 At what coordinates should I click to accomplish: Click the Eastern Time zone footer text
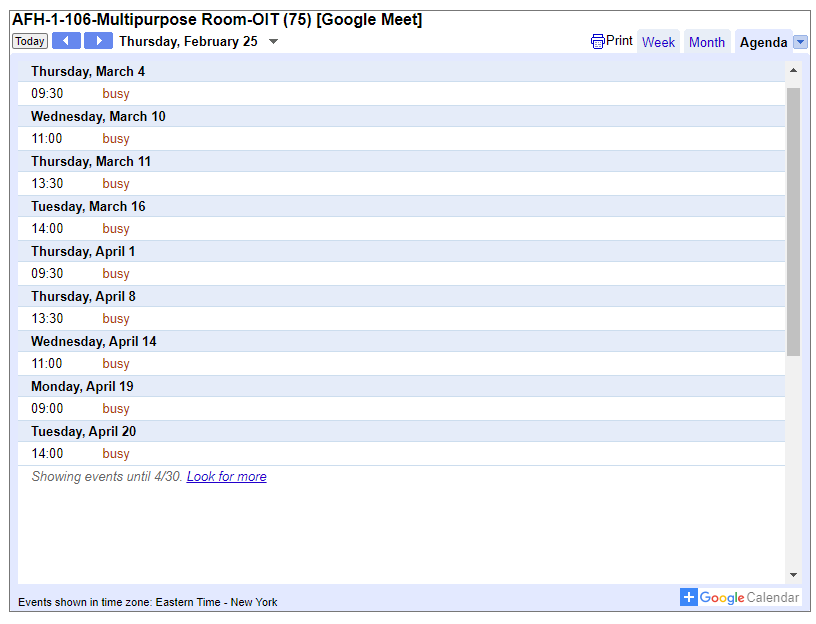pos(148,602)
